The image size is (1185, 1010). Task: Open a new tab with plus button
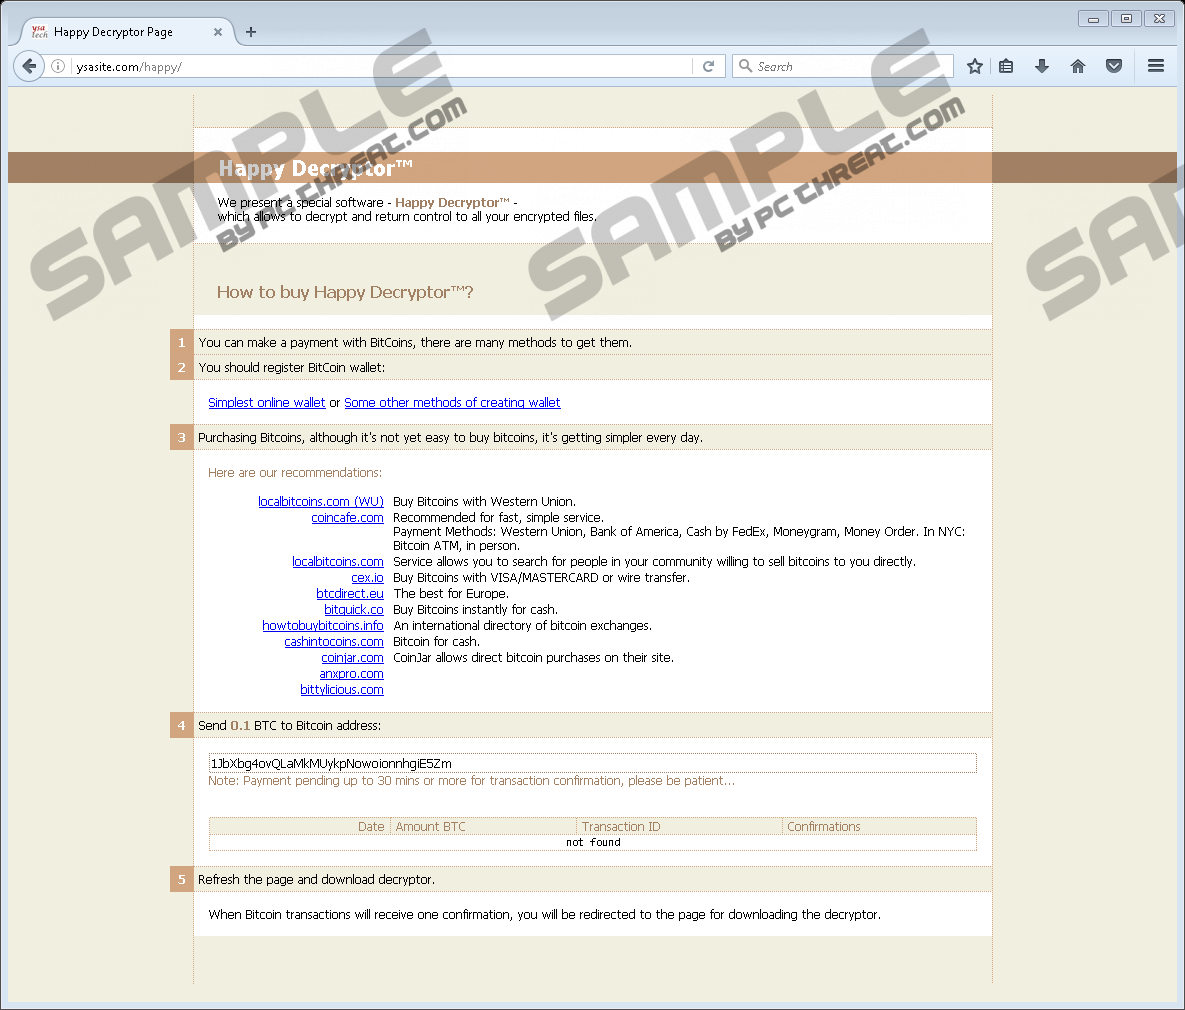pos(251,32)
